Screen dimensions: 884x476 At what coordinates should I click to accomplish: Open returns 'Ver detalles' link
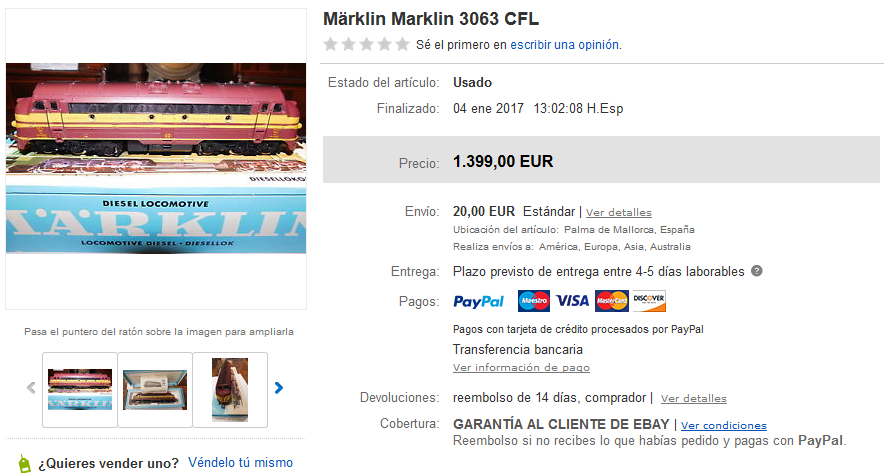click(x=693, y=399)
